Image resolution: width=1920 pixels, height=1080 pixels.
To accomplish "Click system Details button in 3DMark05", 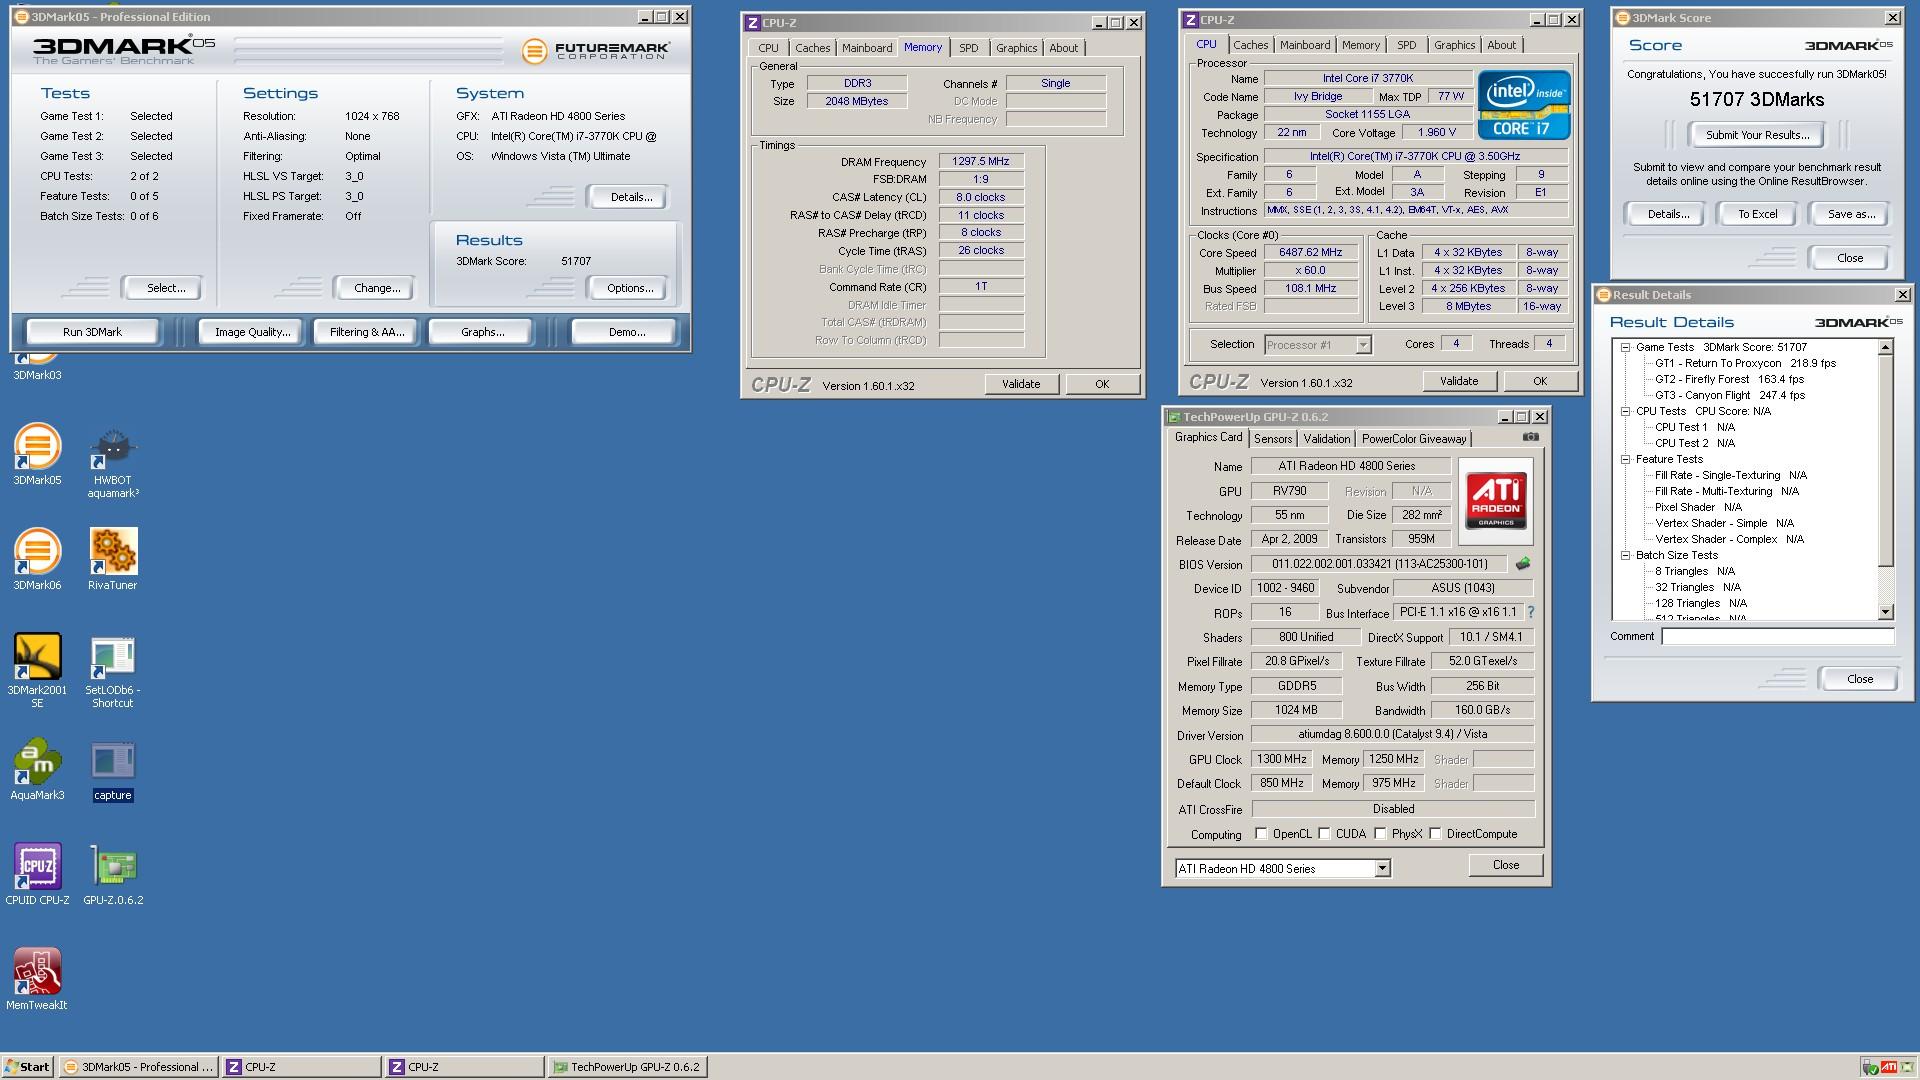I will (631, 197).
